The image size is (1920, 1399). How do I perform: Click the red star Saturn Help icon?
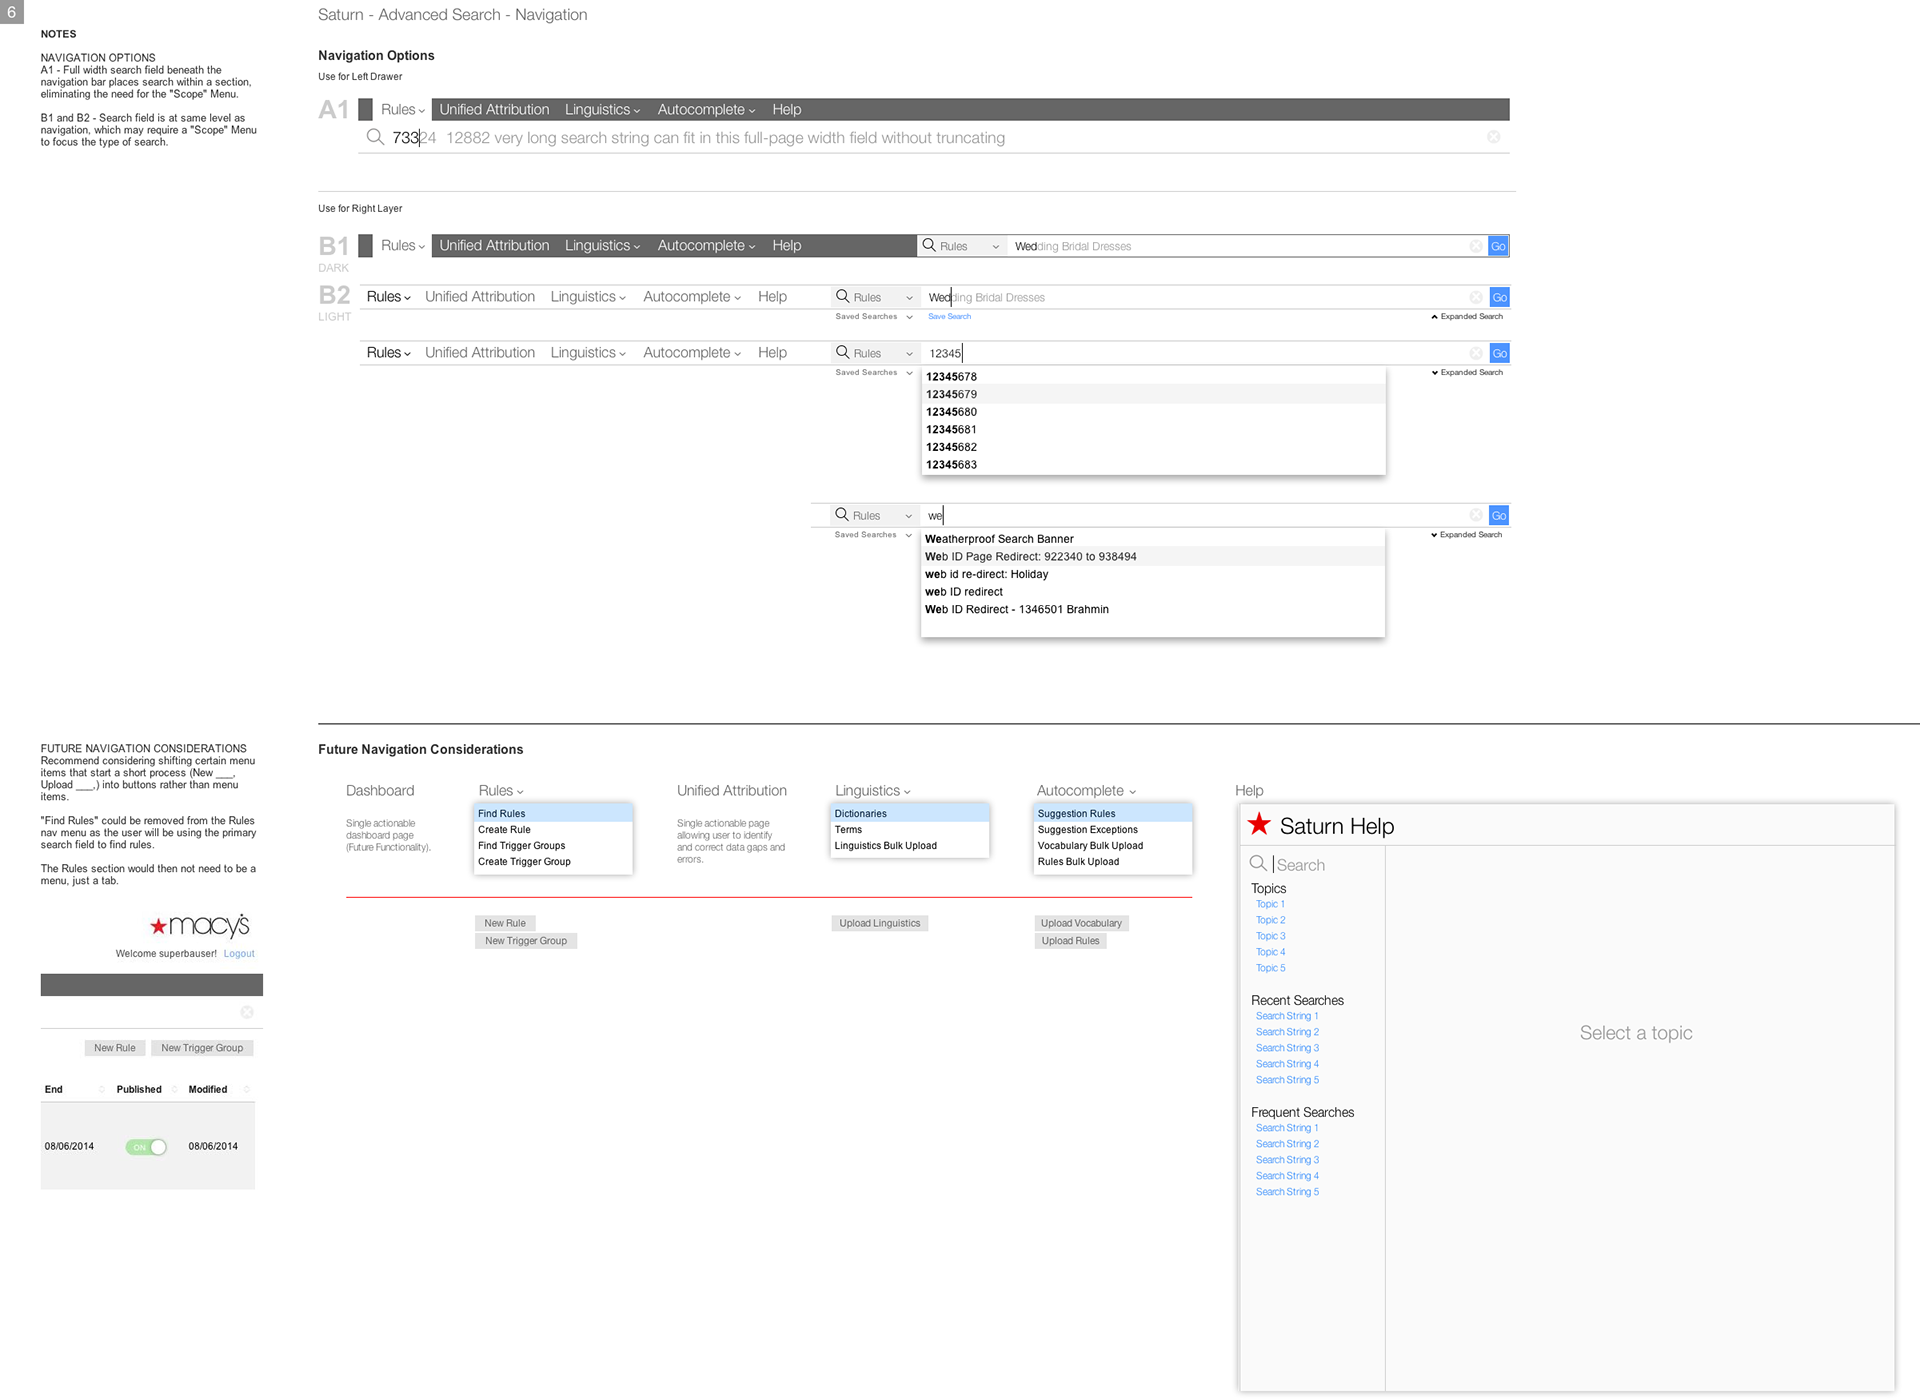tap(1259, 825)
